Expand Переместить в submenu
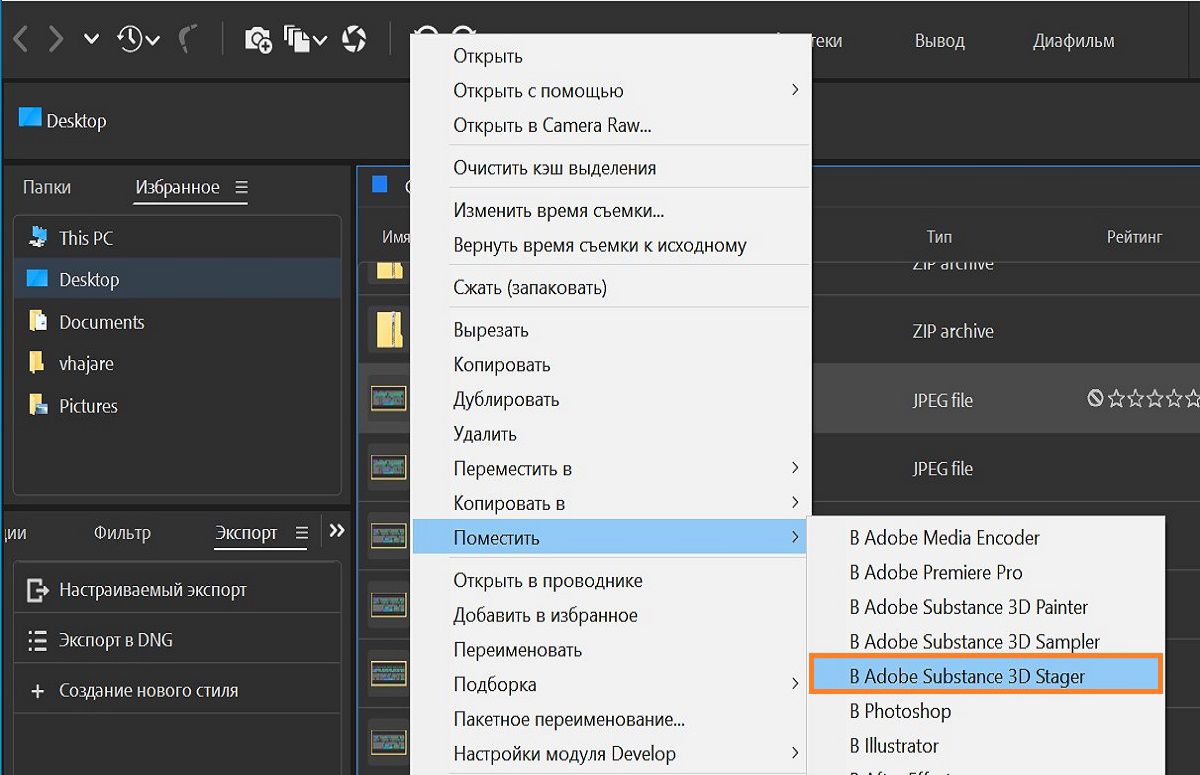The width and height of the screenshot is (1200, 775). pos(609,468)
